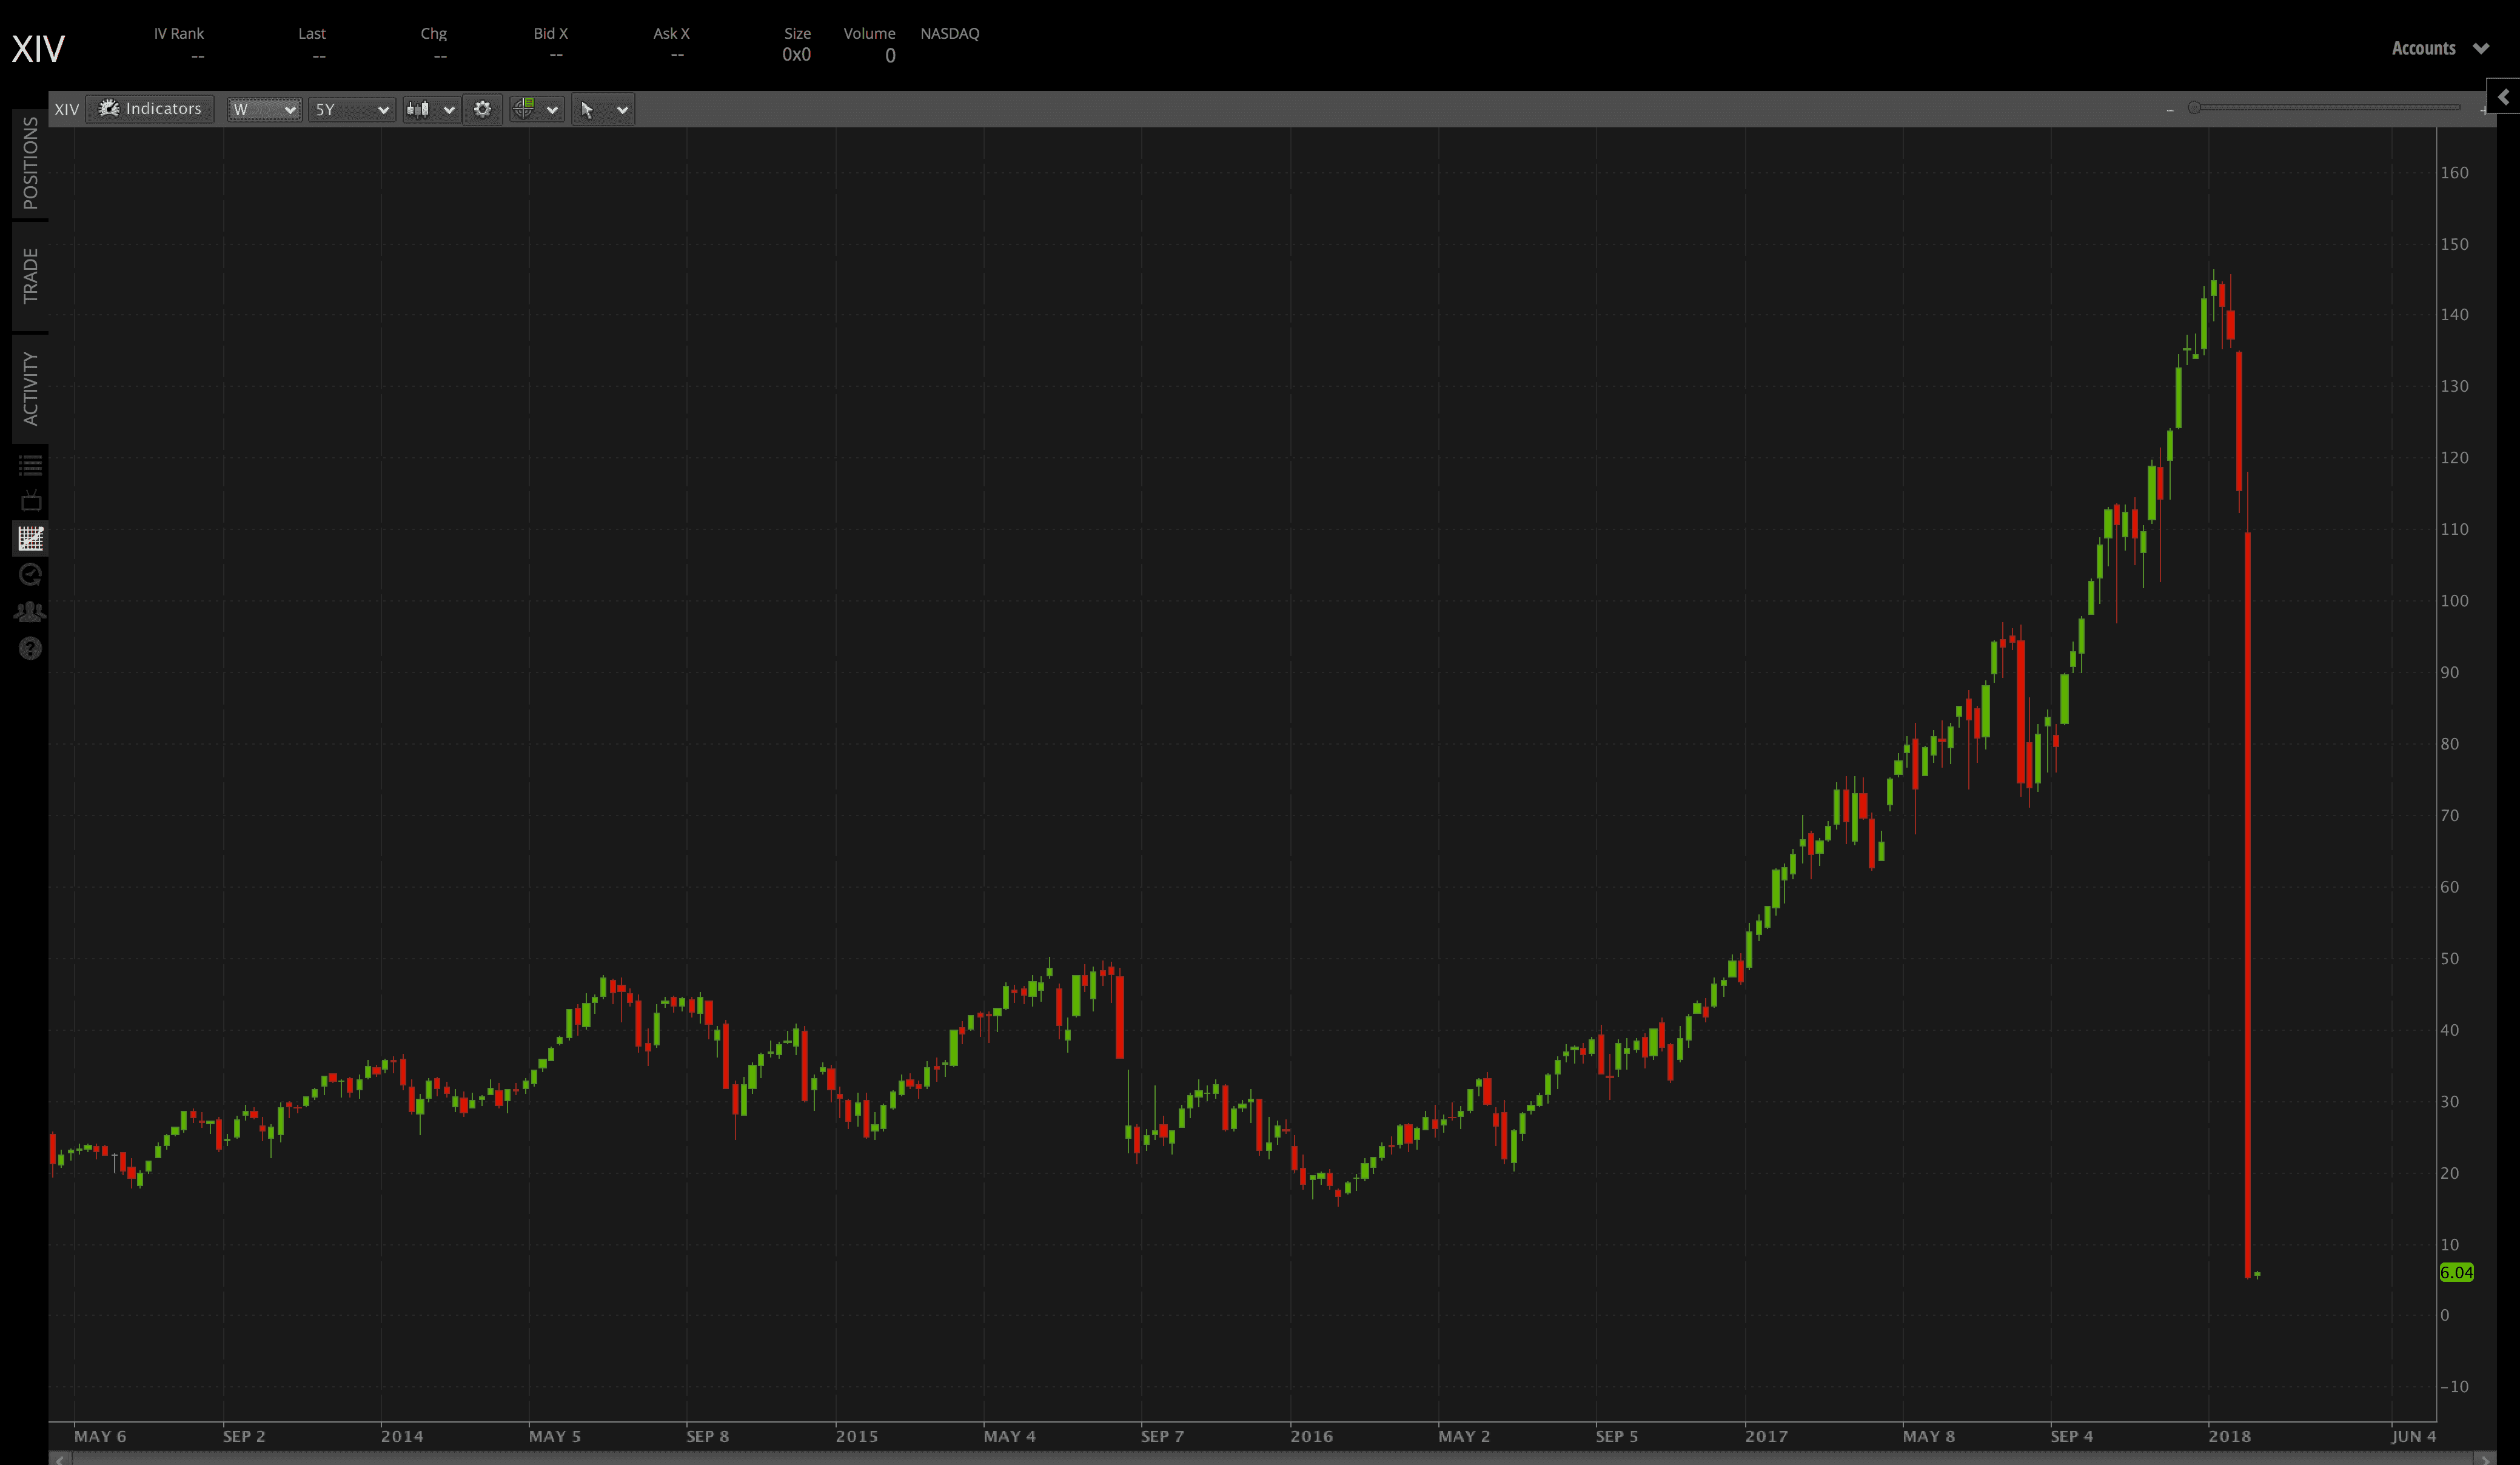Click the Ask X label
Viewport: 2520px width, 1465px height.
(x=672, y=33)
